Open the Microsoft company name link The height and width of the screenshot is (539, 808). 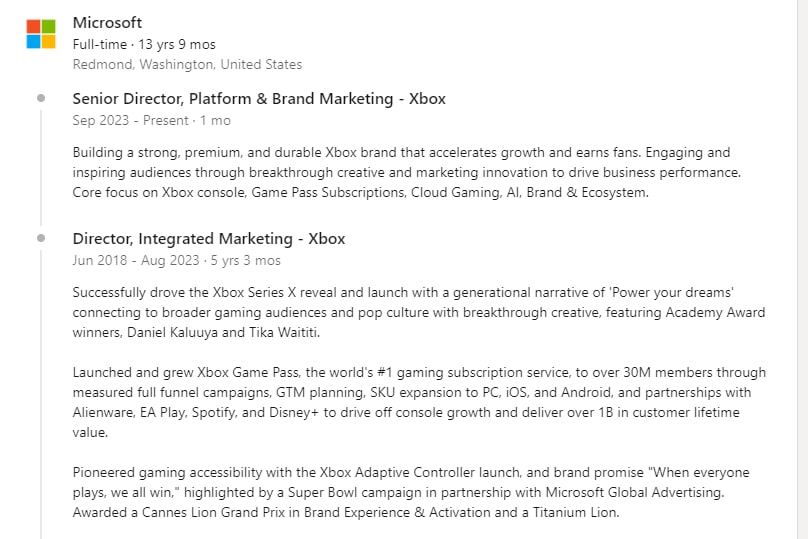(x=107, y=23)
